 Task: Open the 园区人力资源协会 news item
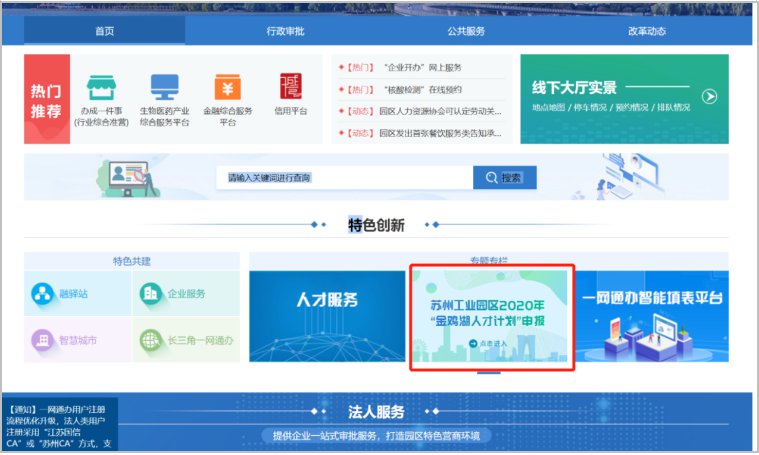pyautogui.click(x=440, y=111)
